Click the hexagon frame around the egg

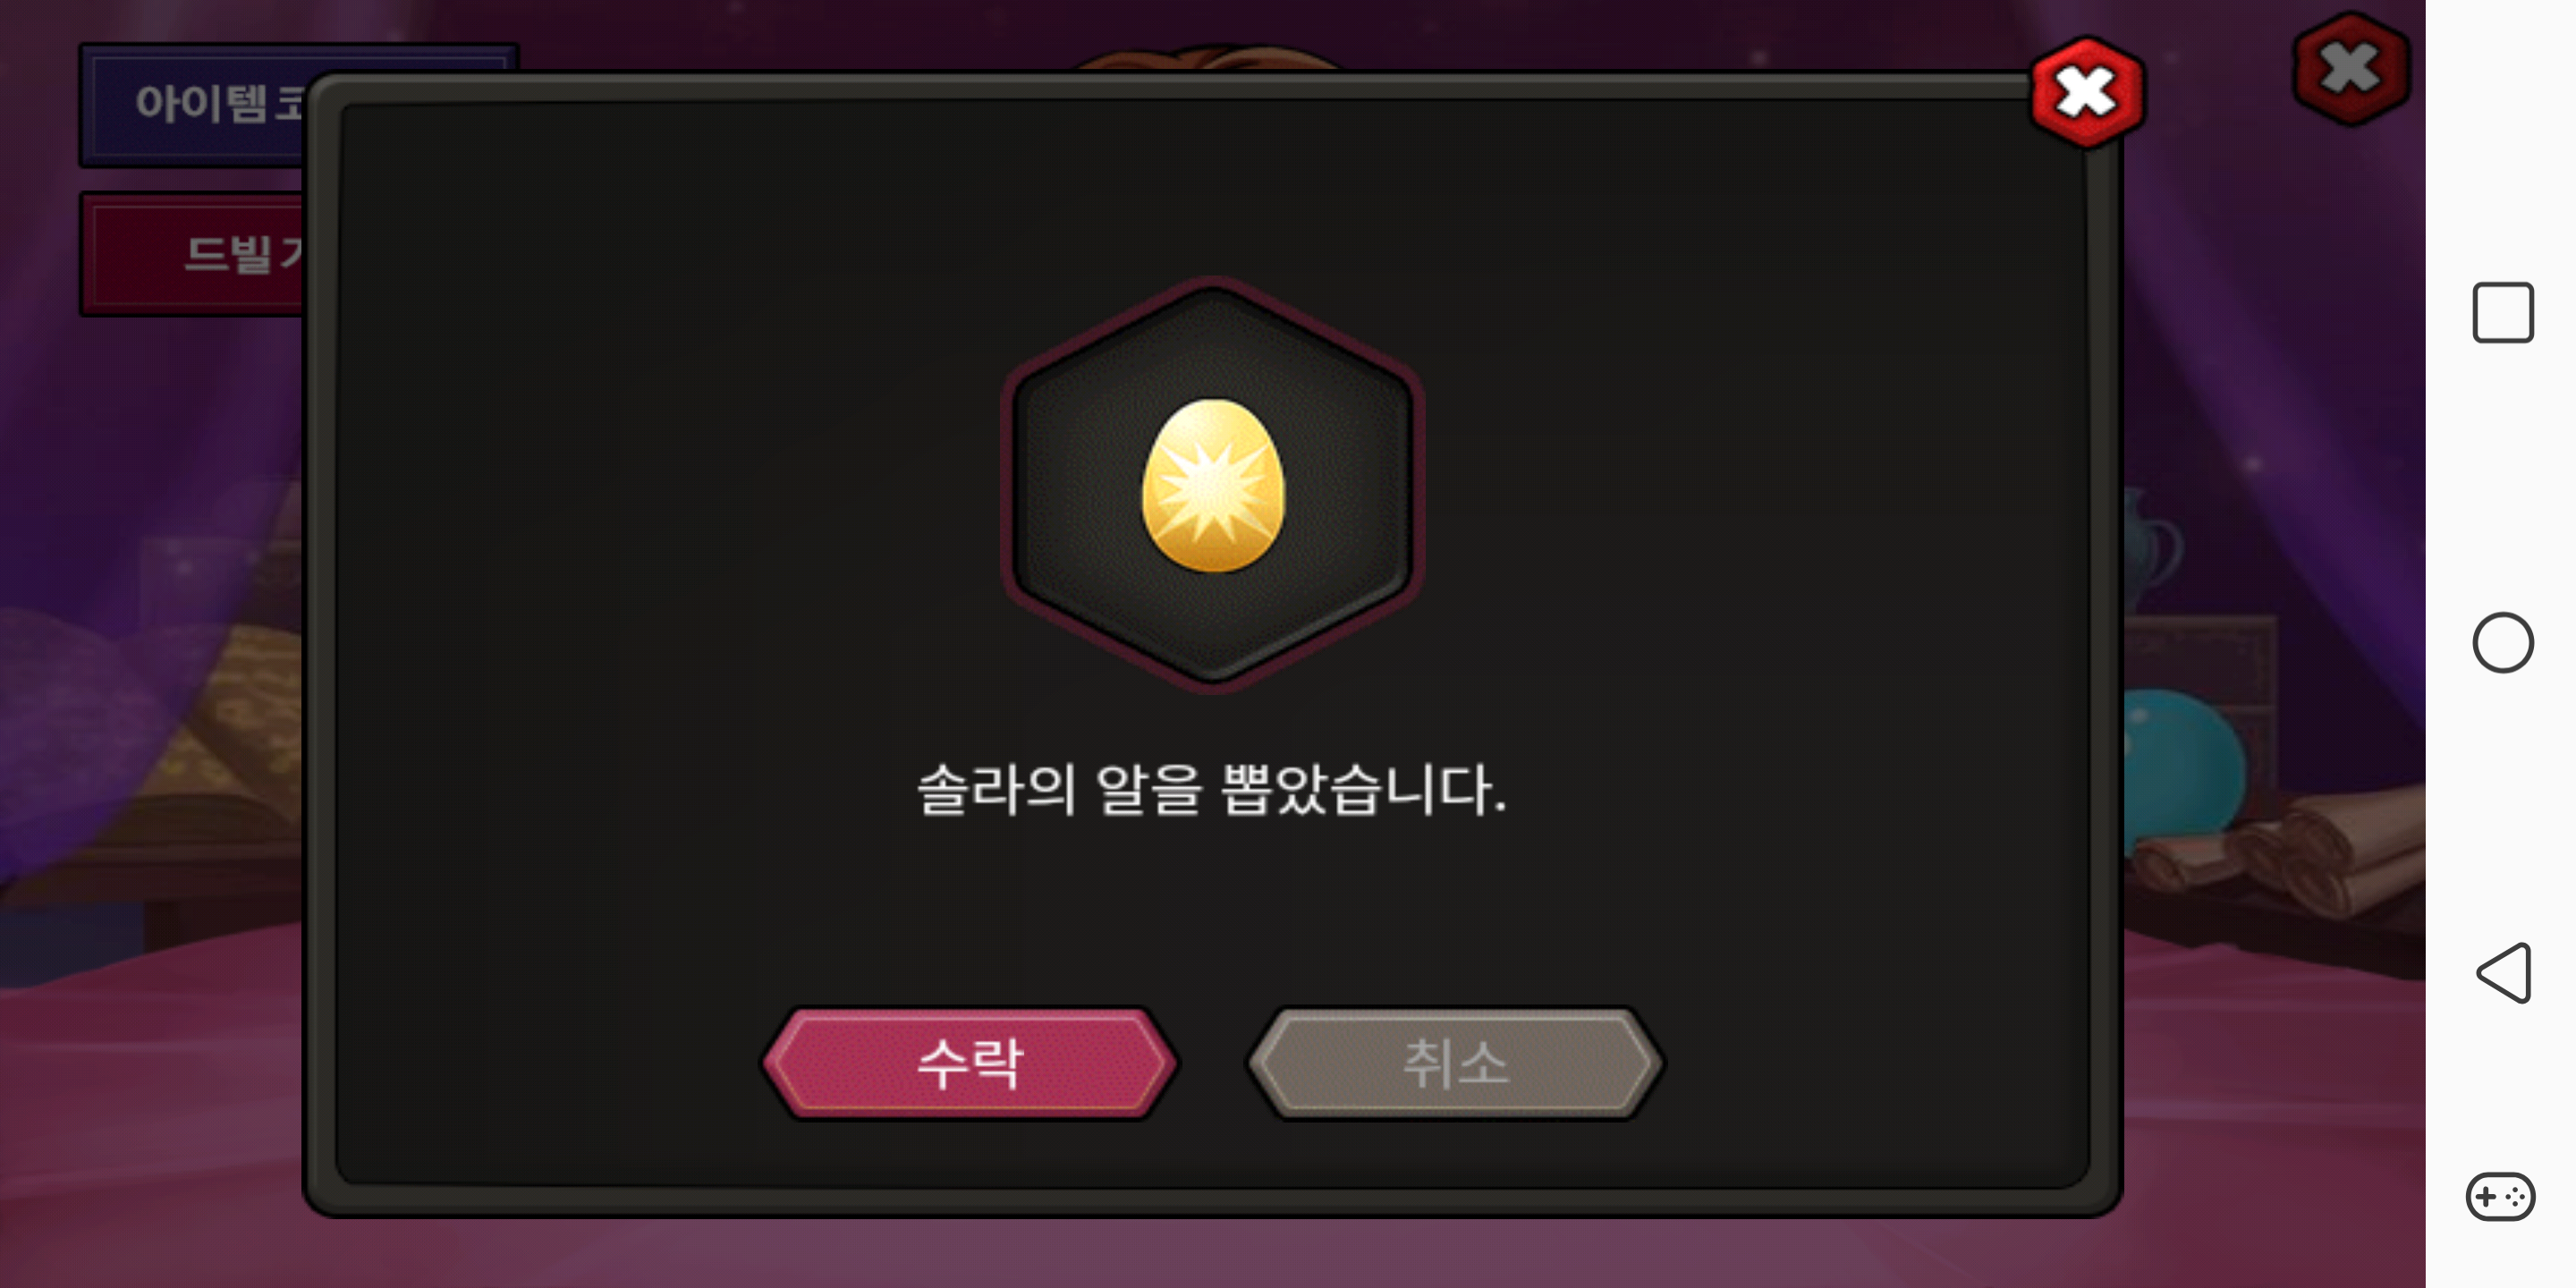pos(1213,485)
